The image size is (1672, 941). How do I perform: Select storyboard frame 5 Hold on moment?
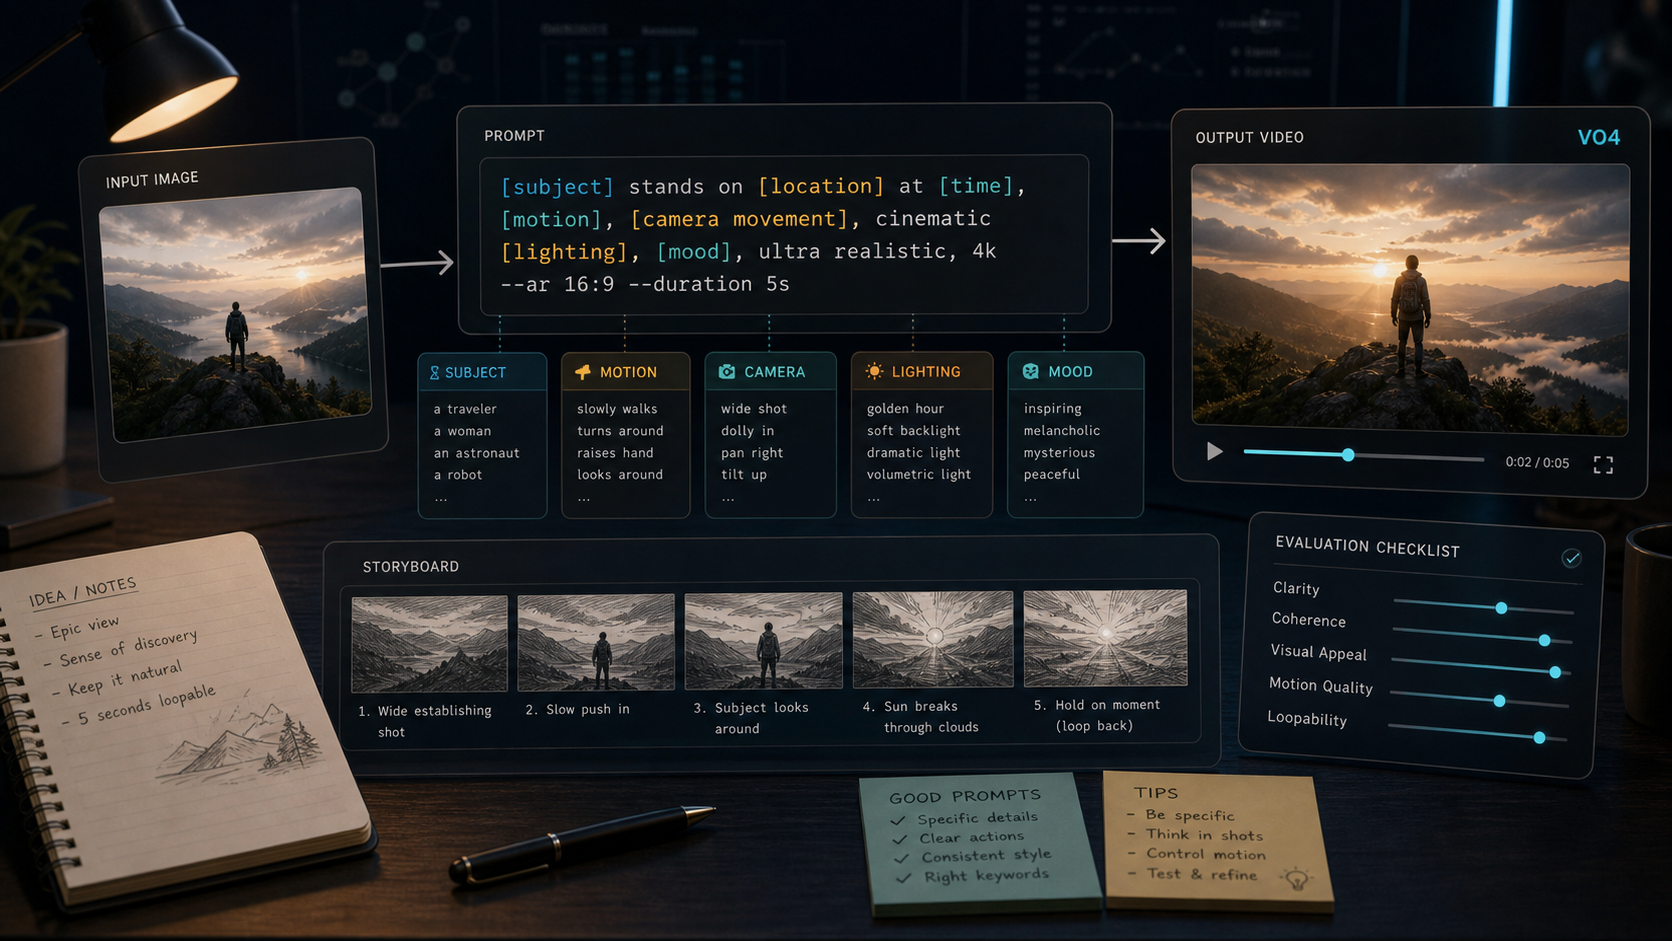click(1105, 637)
